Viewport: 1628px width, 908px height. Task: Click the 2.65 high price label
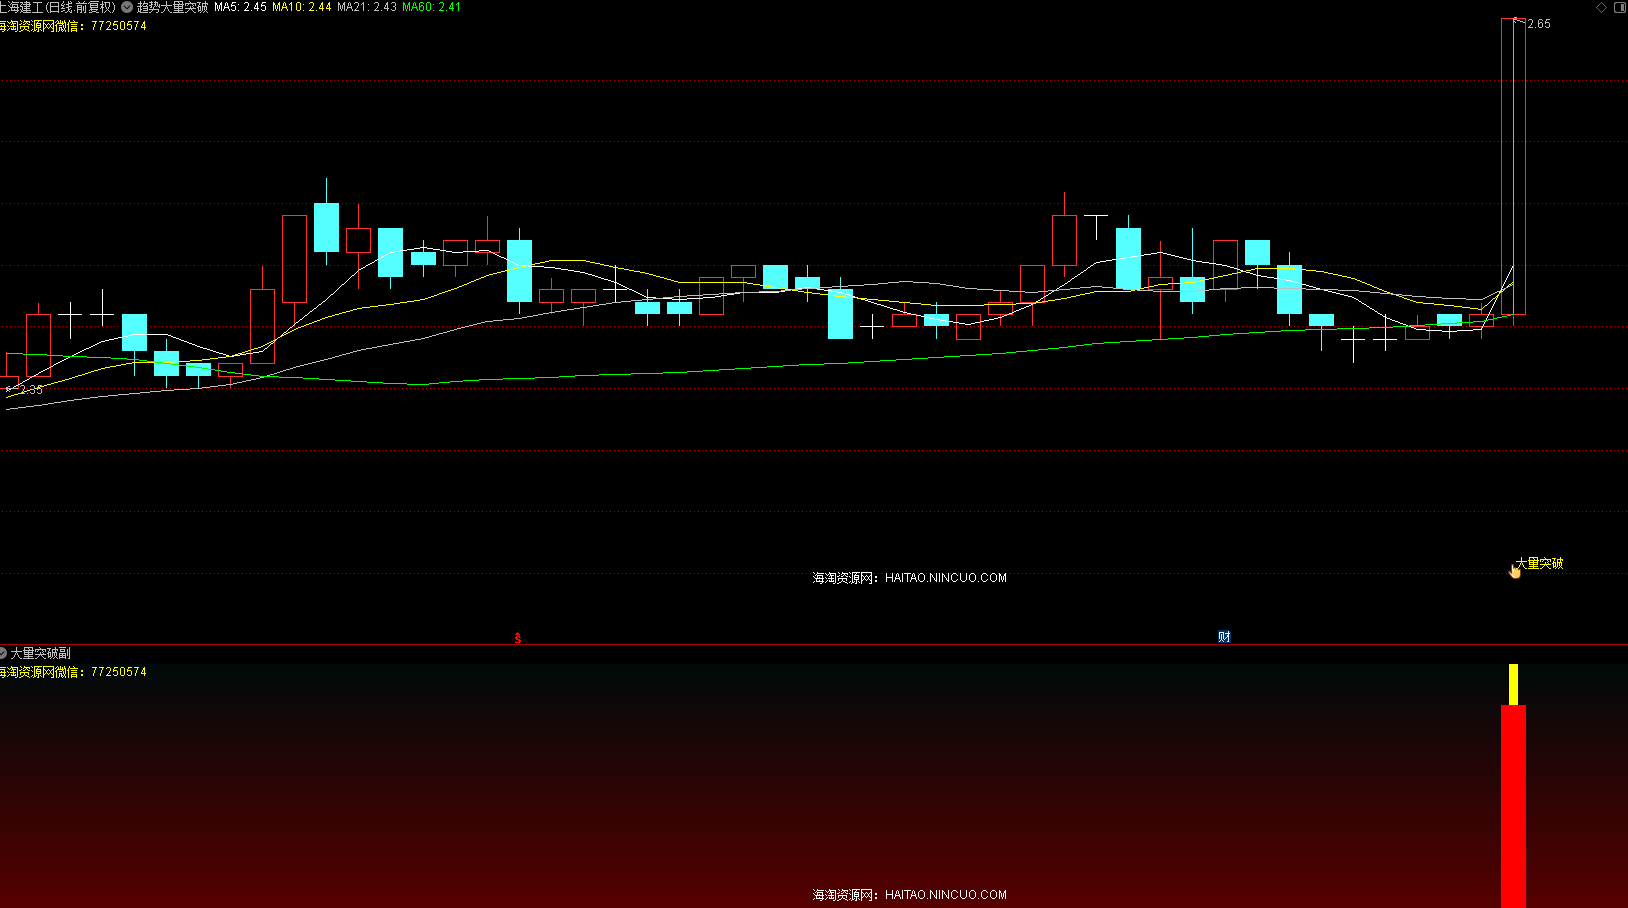pyautogui.click(x=1539, y=24)
